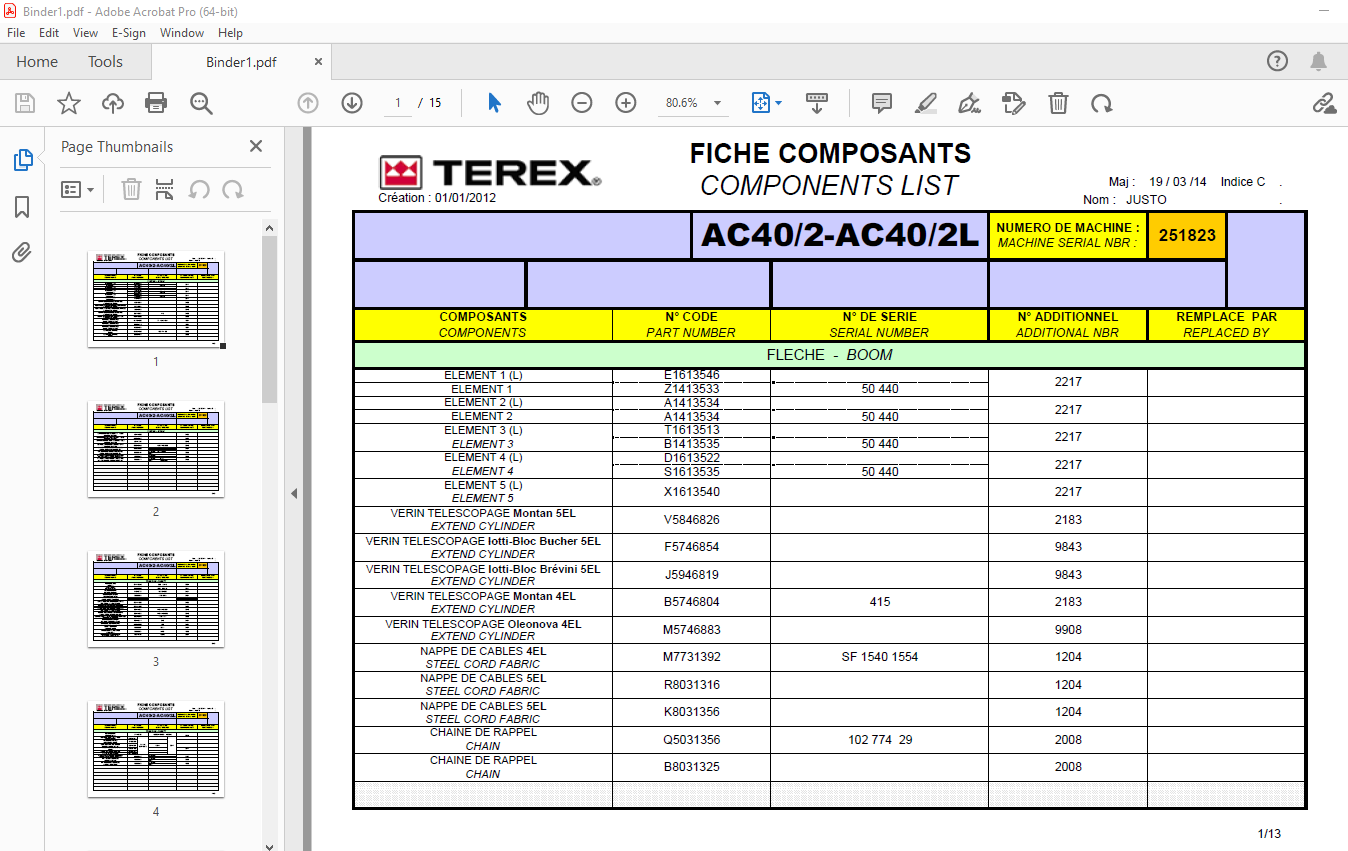Collapse the navigation pane with side arrow
This screenshot has width=1348, height=851.
(x=294, y=493)
